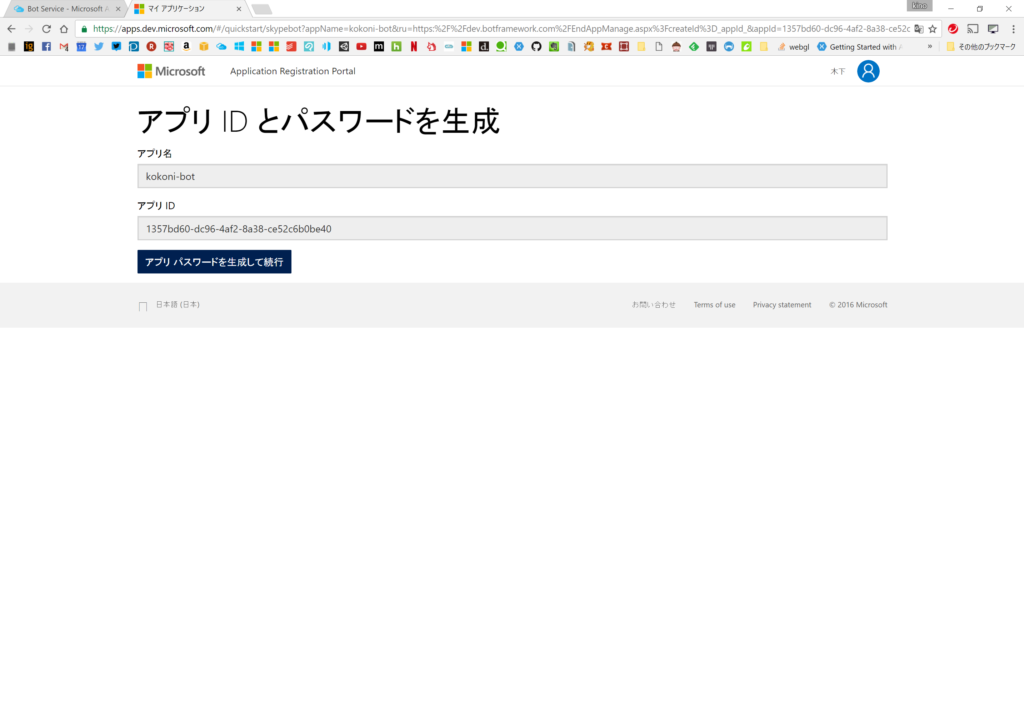Open the Chrome three-dot menu
This screenshot has height=714, width=1024.
click(x=1012, y=29)
